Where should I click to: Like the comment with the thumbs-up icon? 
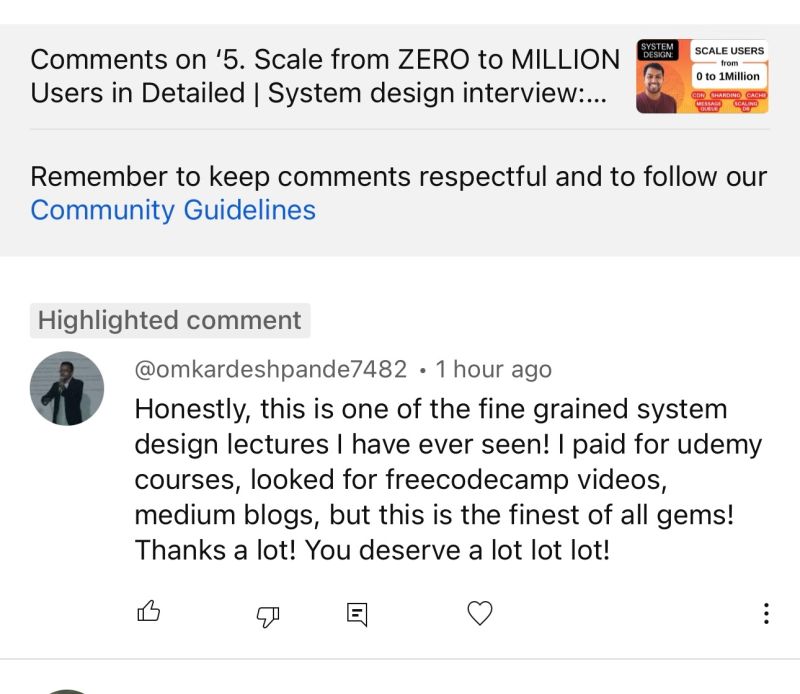148,611
